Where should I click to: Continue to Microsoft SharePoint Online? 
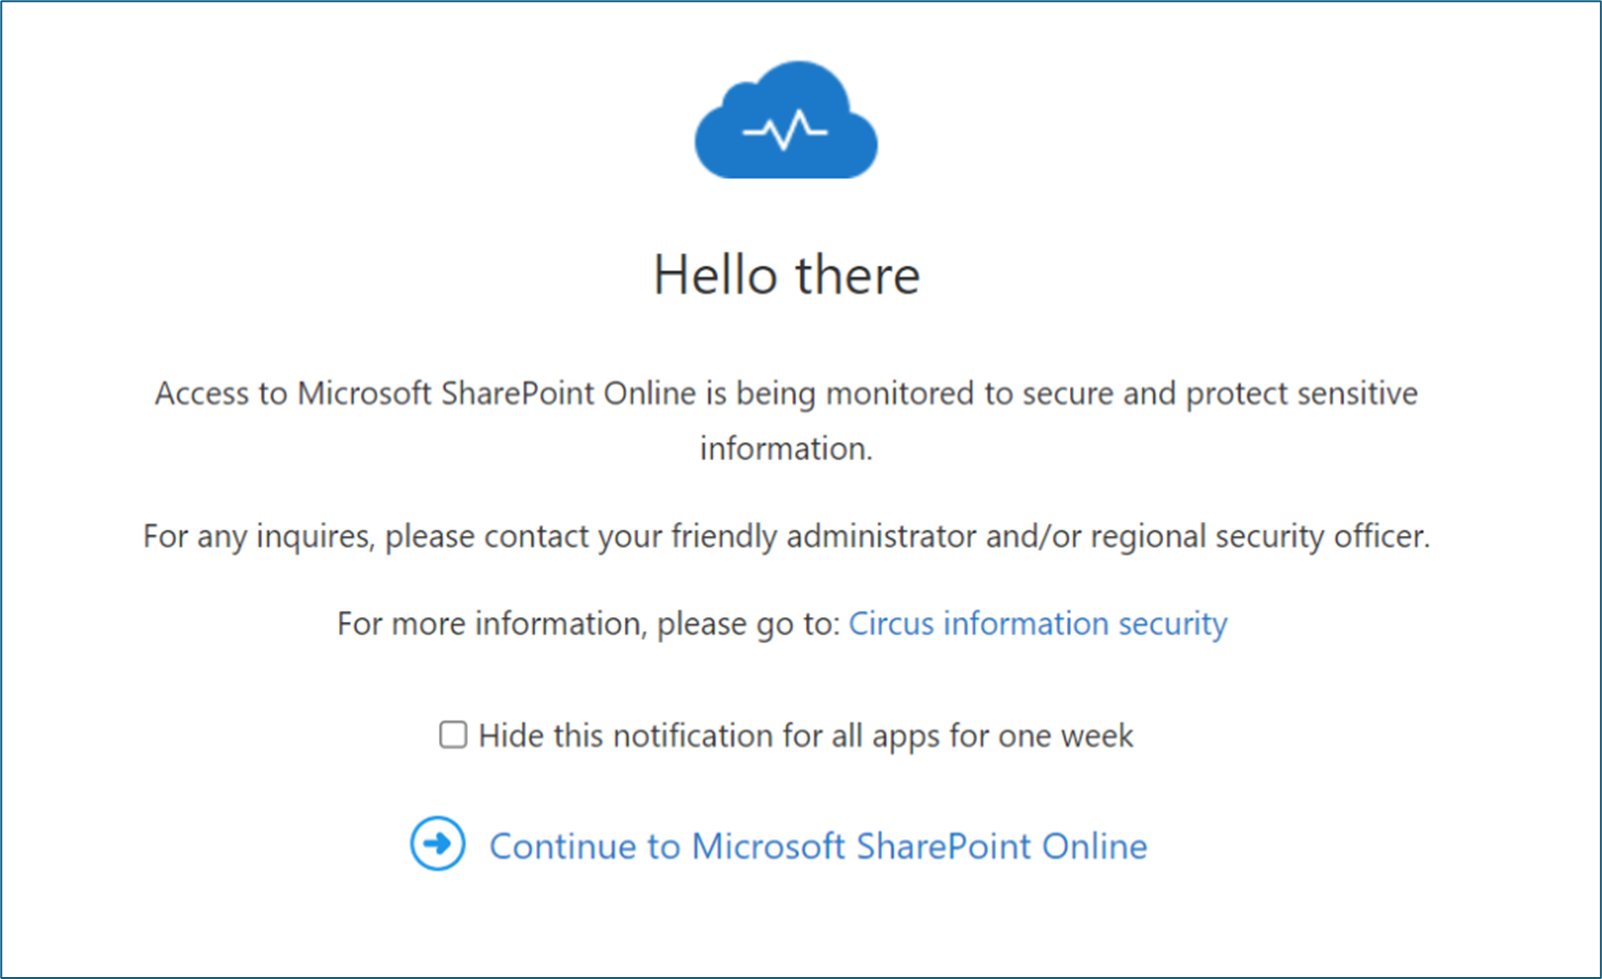tap(817, 846)
